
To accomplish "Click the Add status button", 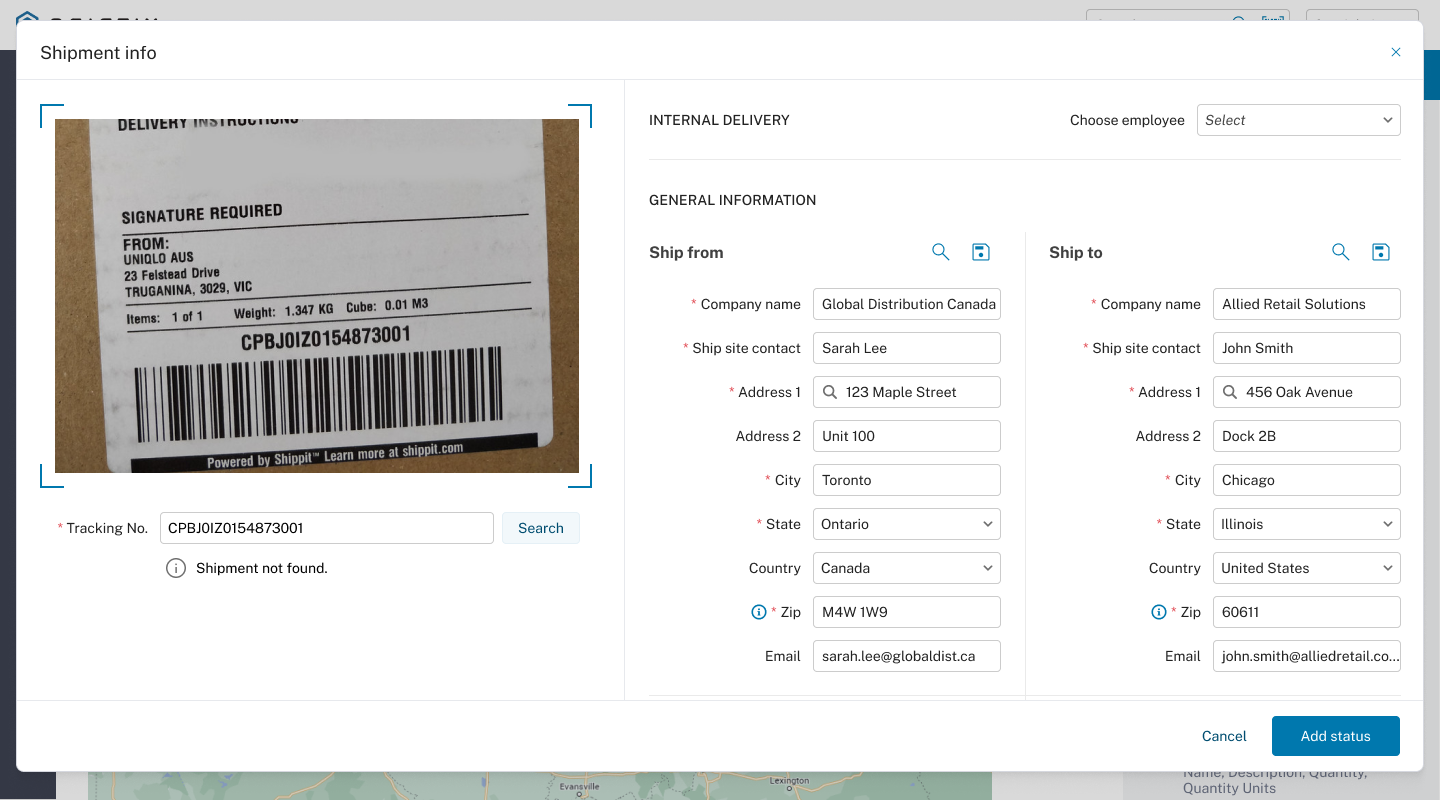I will [x=1335, y=736].
